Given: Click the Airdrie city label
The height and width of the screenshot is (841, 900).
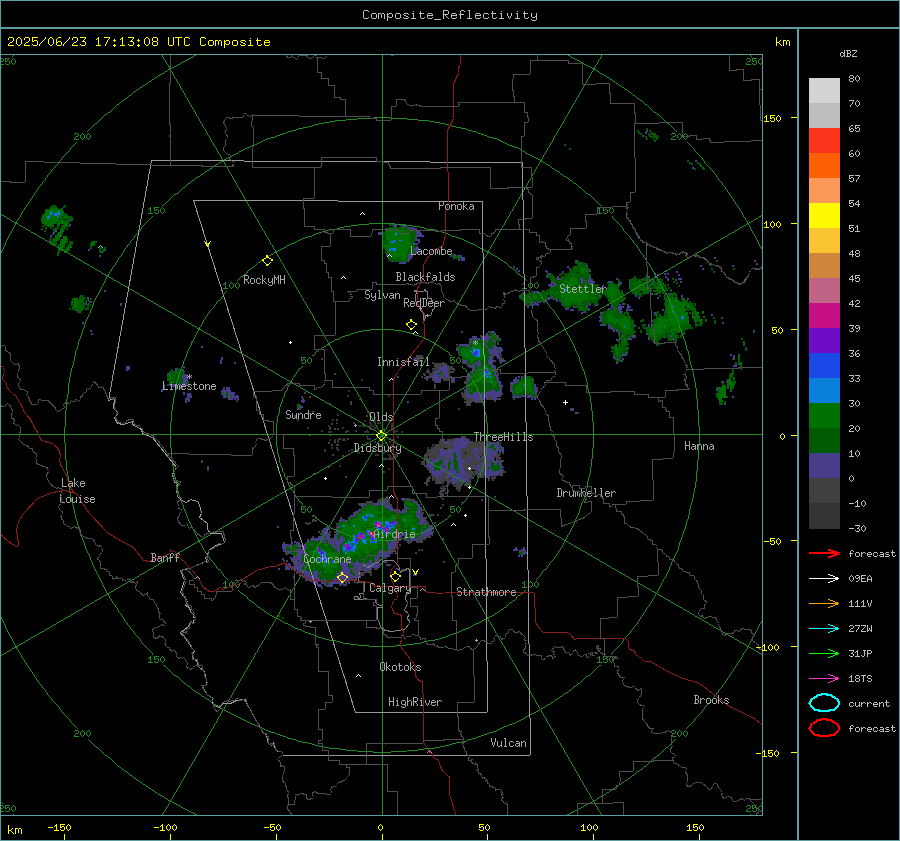Looking at the screenshot, I should pos(394,534).
